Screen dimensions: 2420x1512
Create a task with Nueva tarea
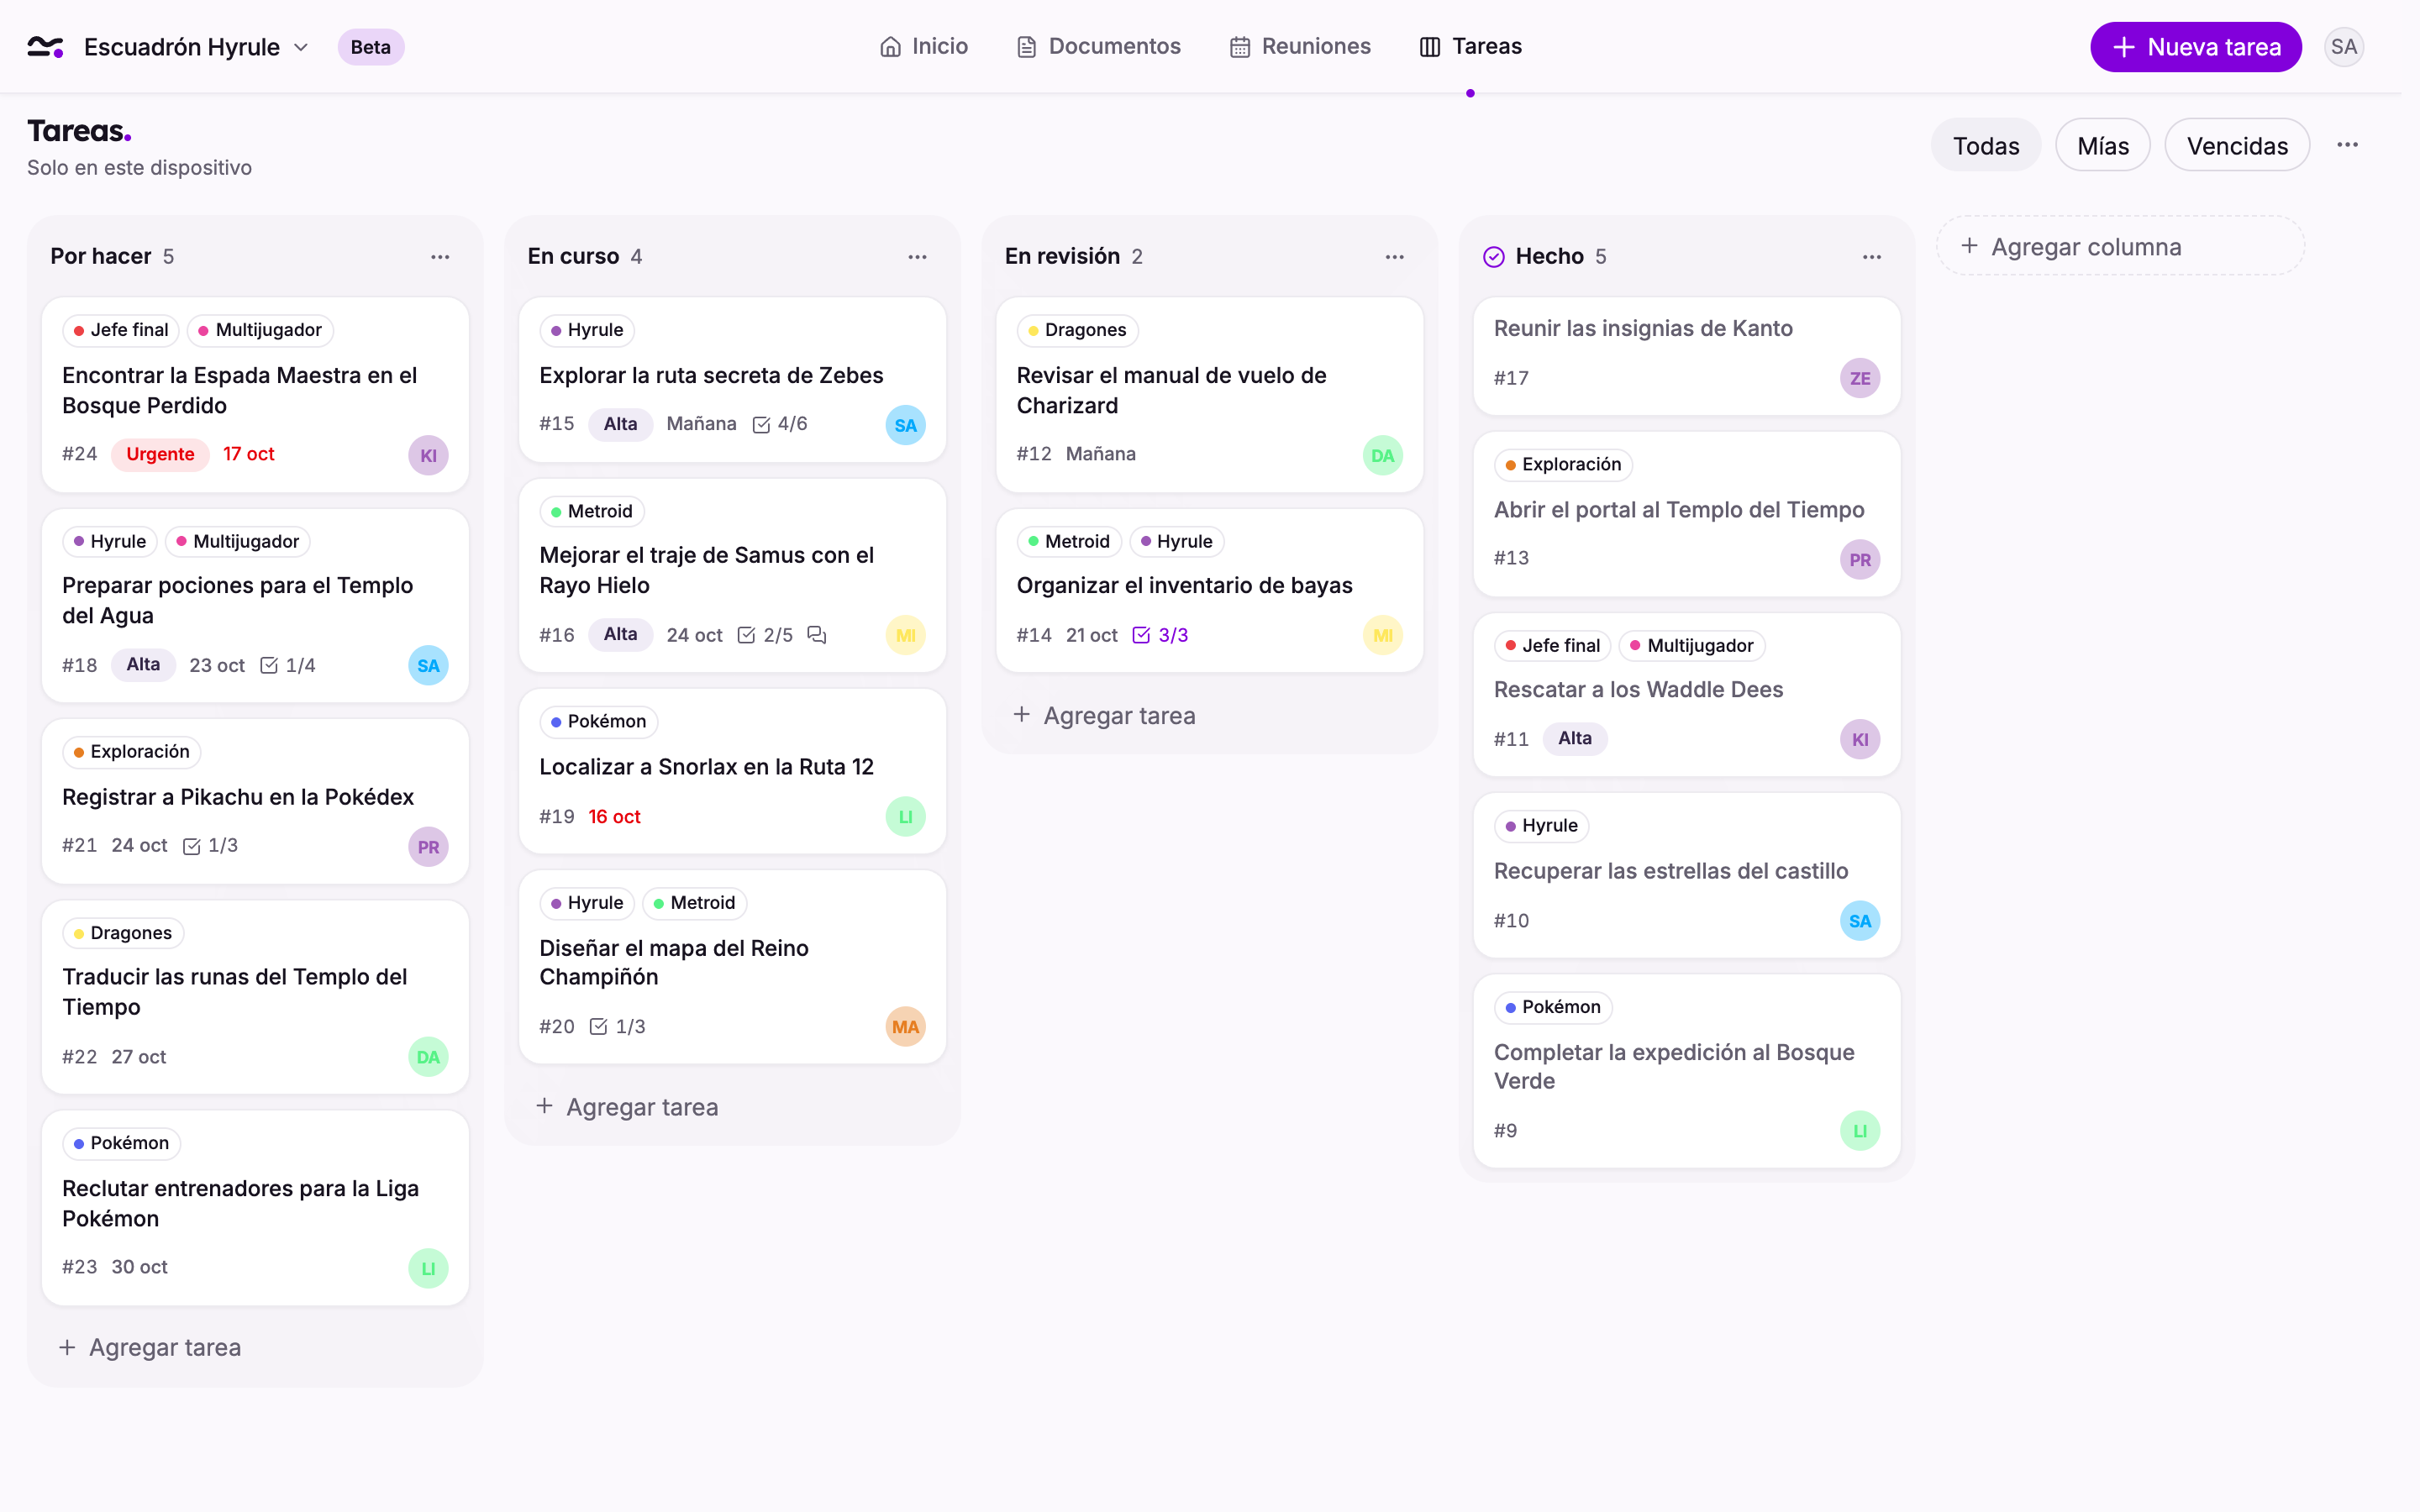point(2195,47)
